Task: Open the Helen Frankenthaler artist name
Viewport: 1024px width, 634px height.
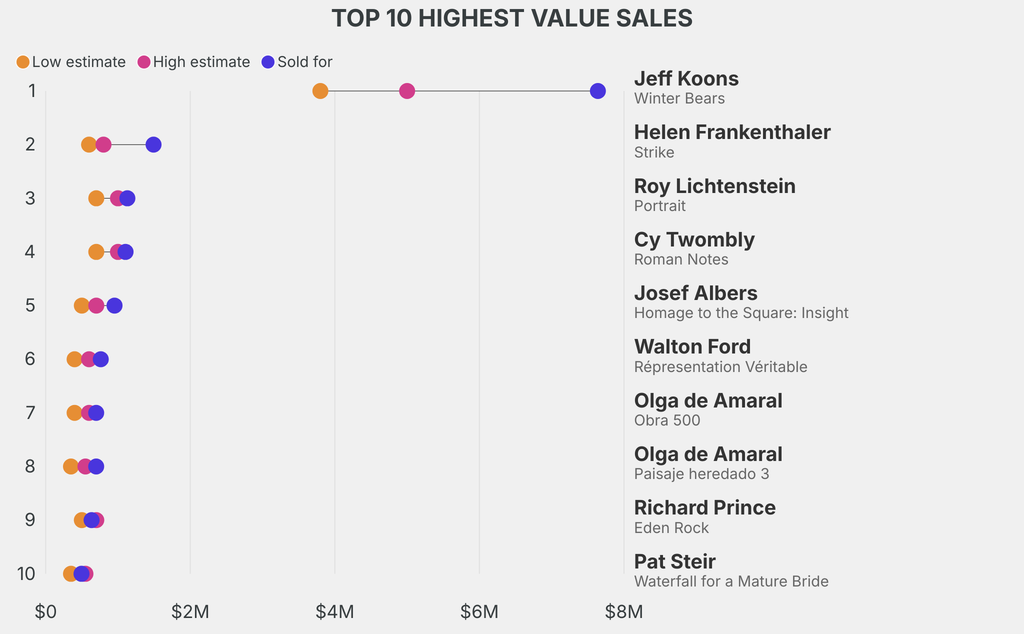Action: pos(732,132)
